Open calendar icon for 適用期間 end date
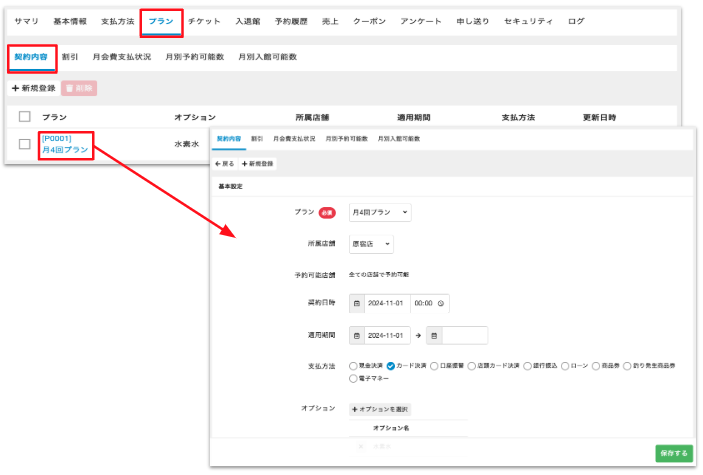Image resolution: width=703 pixels, height=475 pixels. (435, 335)
